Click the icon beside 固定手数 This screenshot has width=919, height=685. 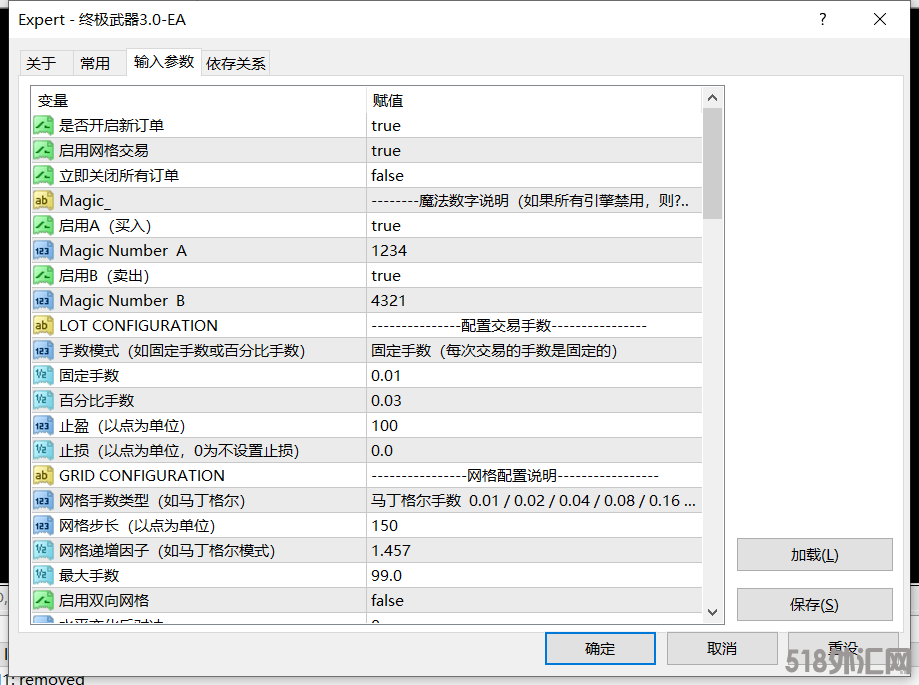(43, 376)
